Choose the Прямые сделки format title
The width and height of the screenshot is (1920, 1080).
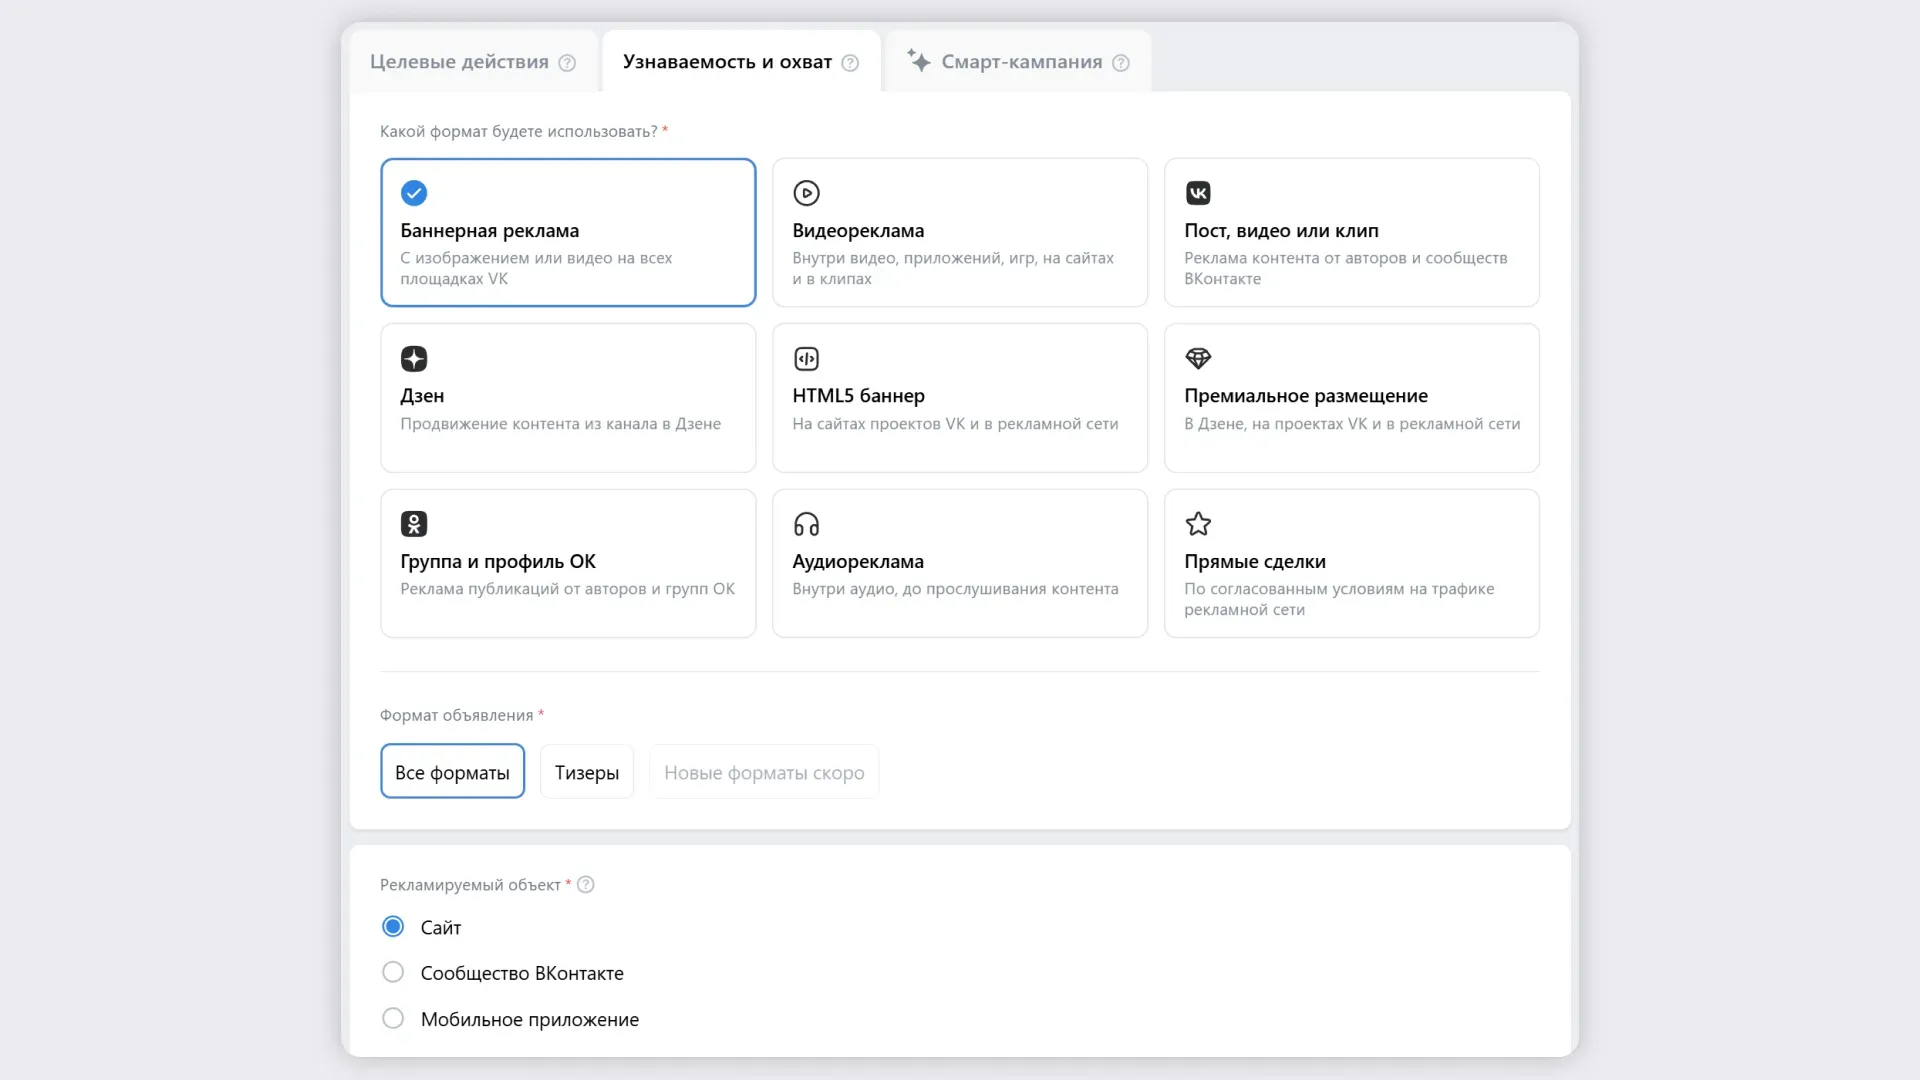tap(1254, 562)
